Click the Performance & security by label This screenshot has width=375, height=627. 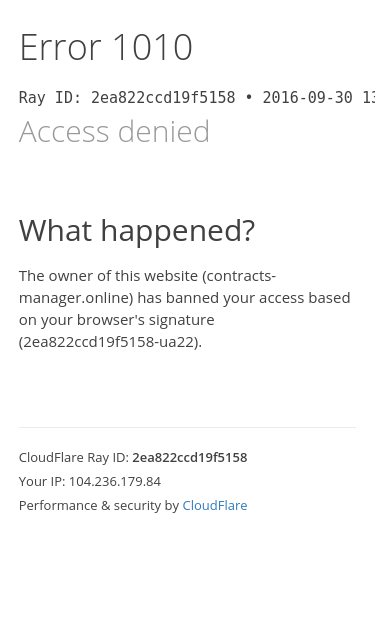[x=99, y=505]
